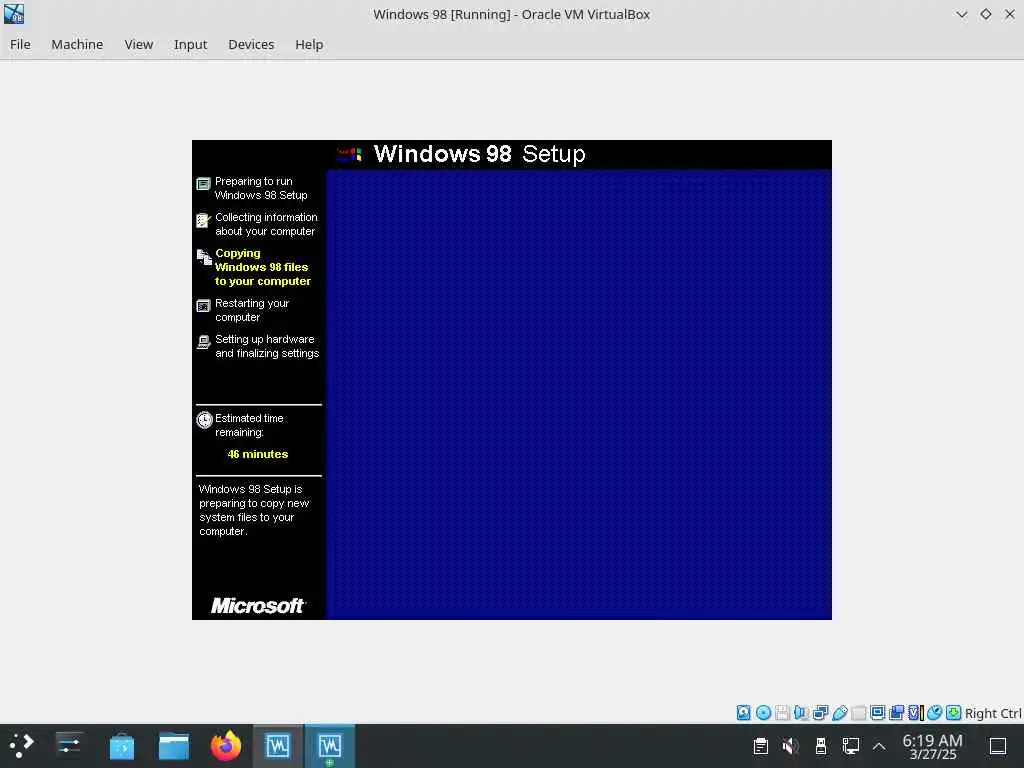This screenshot has width=1024, height=768.
Task: Click the keyboard capture green arrow icon
Action: 953,712
